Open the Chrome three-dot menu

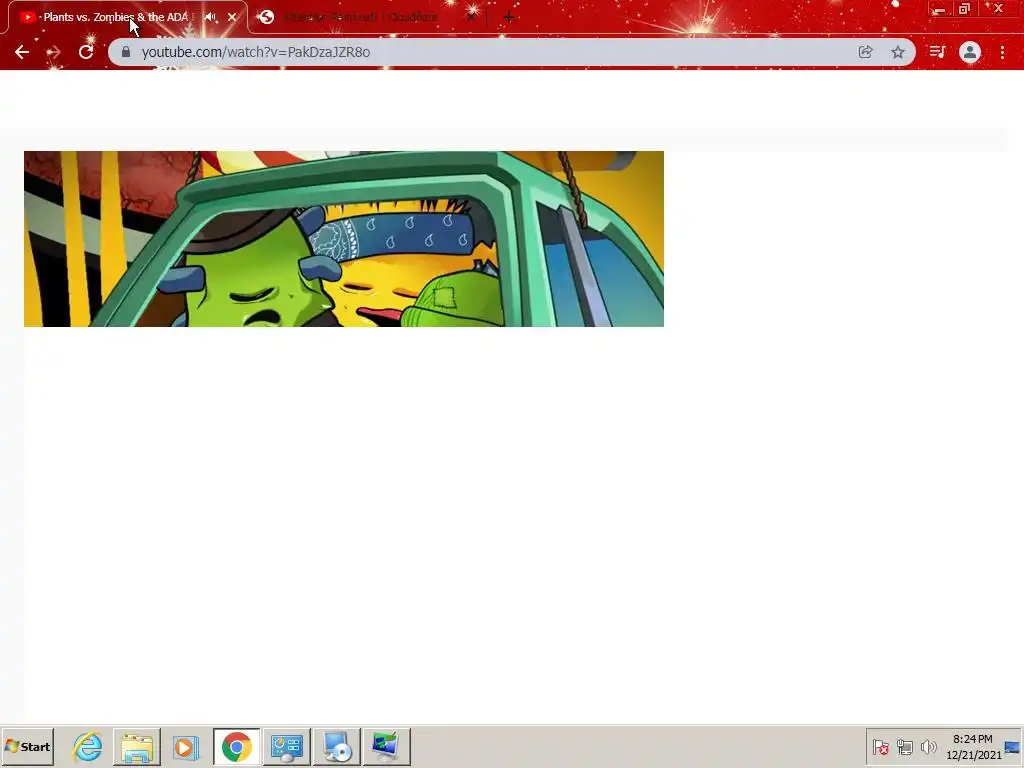pos(1002,52)
